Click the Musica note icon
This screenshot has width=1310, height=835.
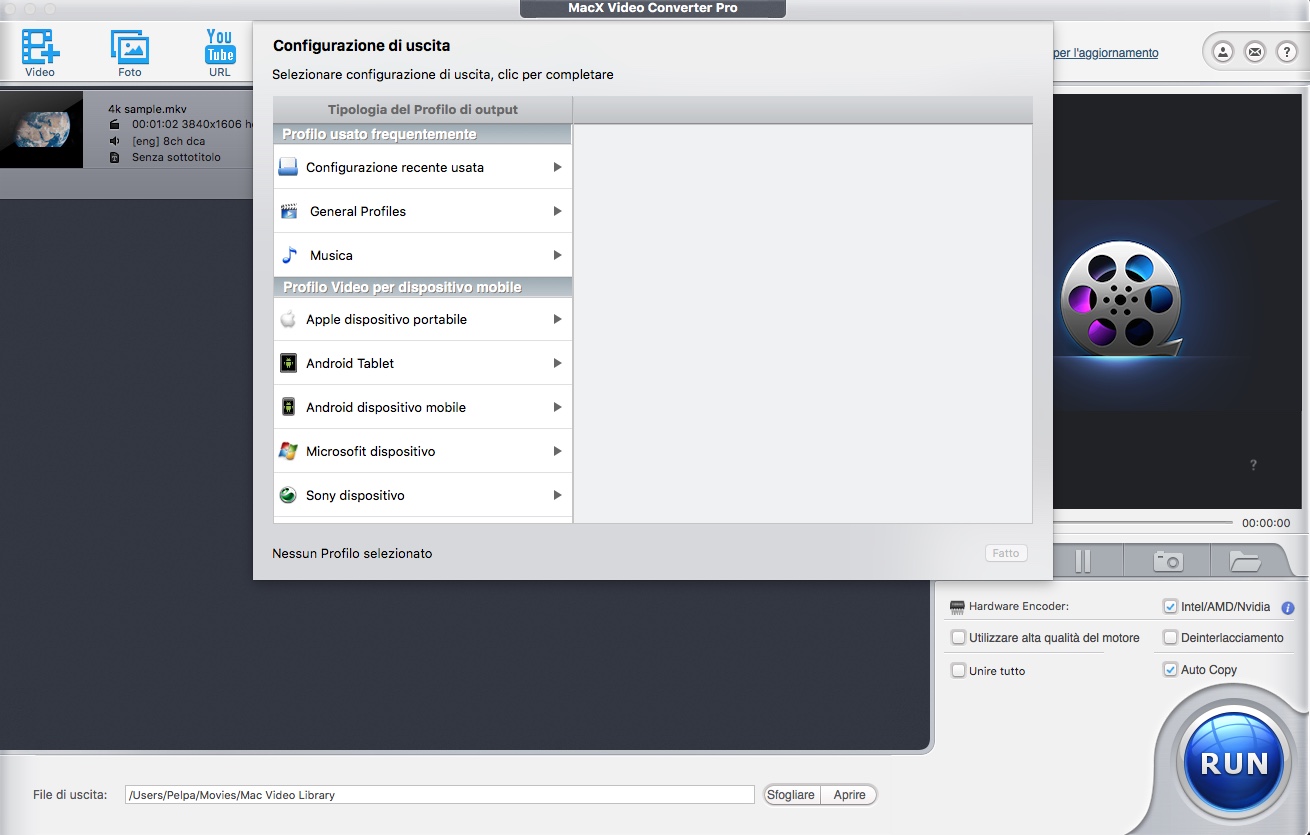point(289,255)
